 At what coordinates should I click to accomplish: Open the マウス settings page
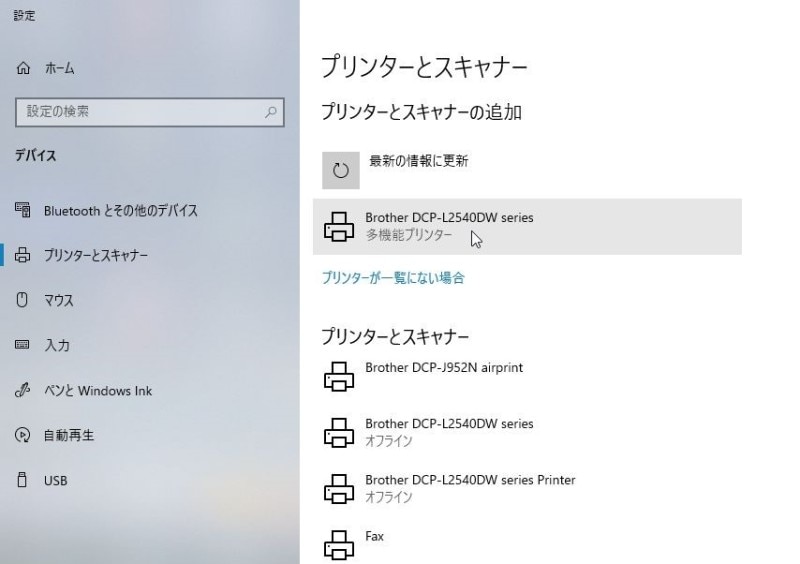(x=59, y=300)
